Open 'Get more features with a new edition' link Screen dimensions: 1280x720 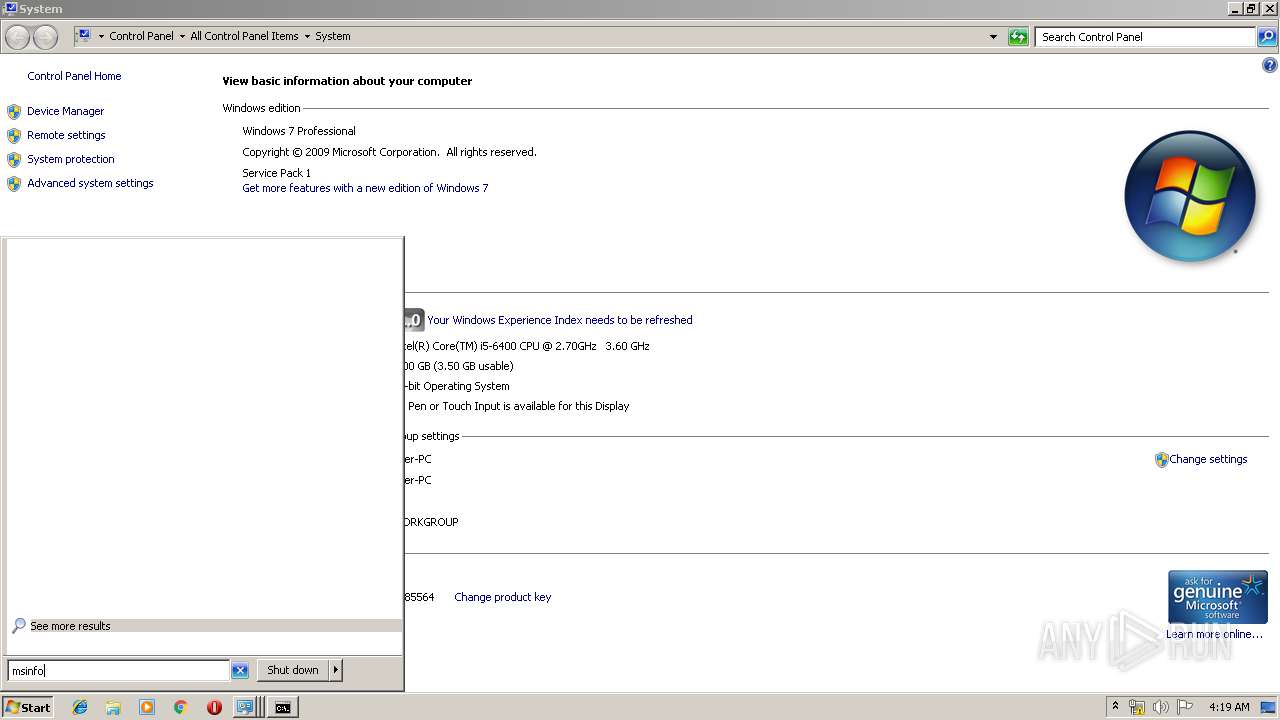coord(365,188)
